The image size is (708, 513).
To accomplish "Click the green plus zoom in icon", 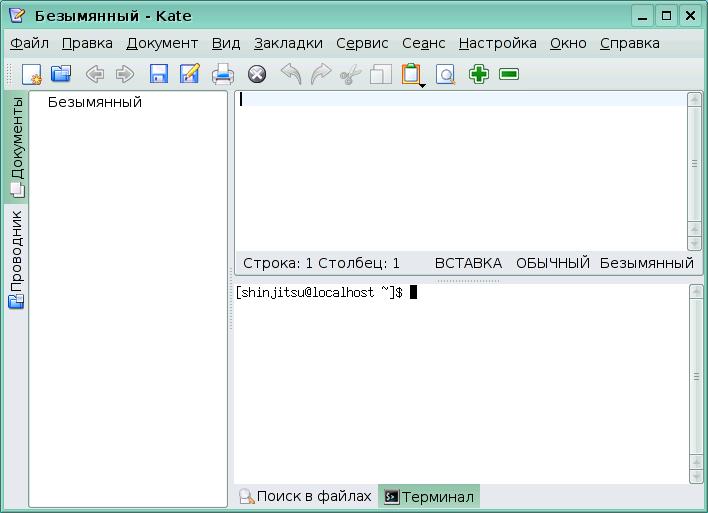I will point(479,74).
